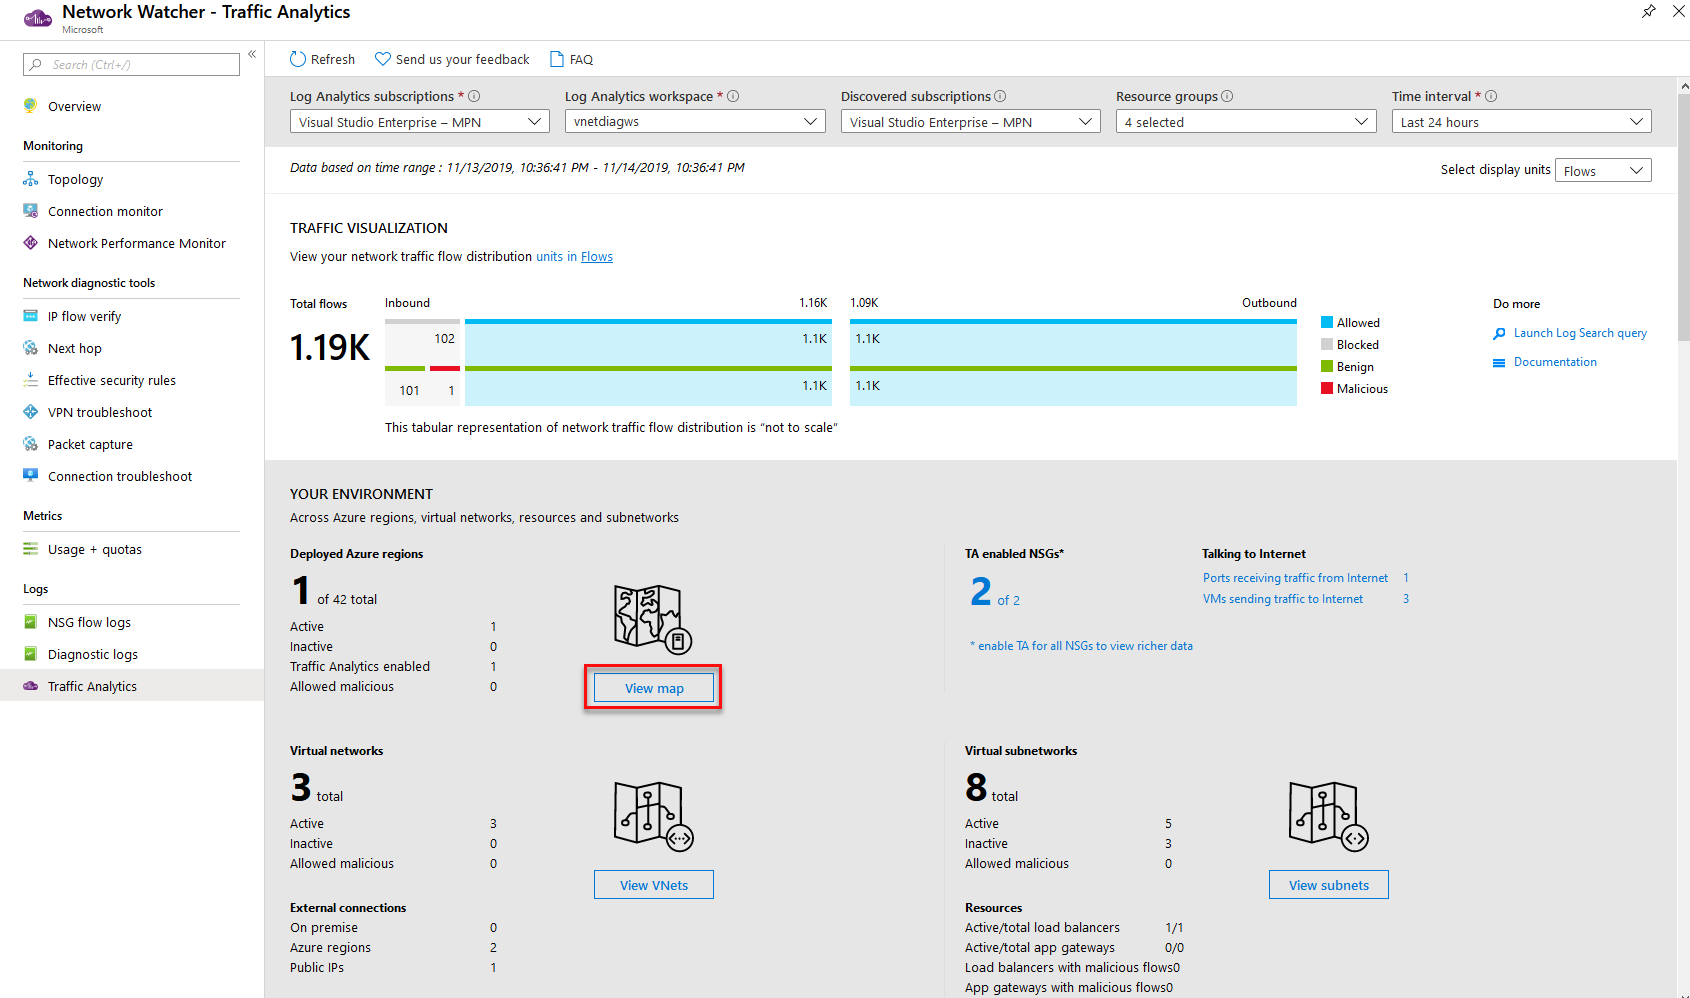Click the VPN troubleshoot icon
The image size is (1690, 998).
[31, 412]
